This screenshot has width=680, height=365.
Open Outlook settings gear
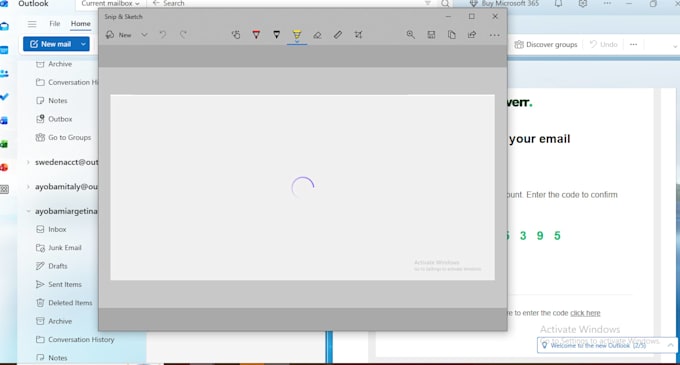(583, 3)
